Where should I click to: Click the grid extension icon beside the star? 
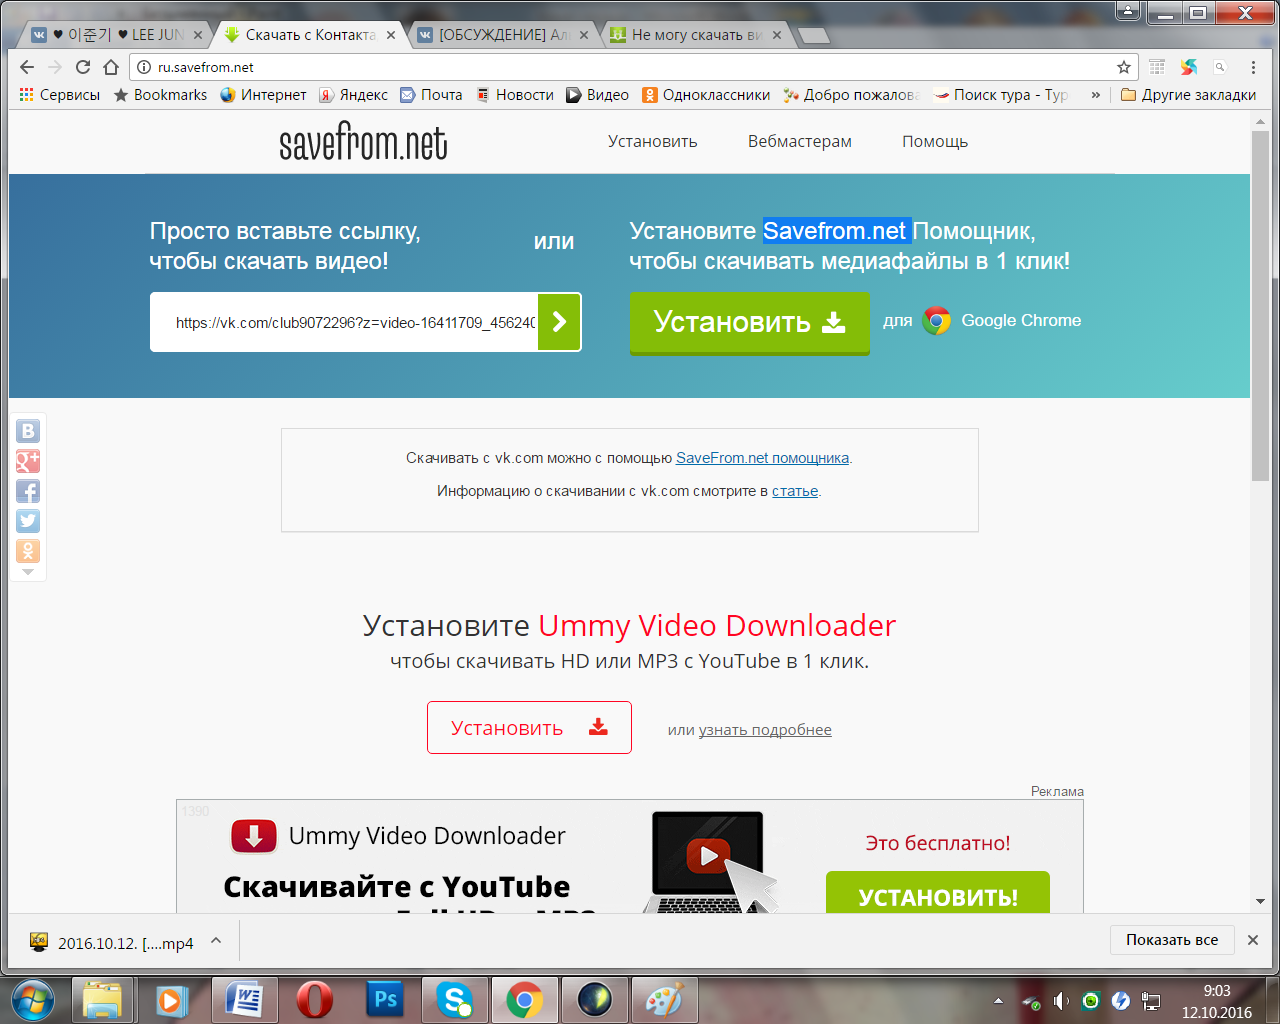coord(1157,67)
